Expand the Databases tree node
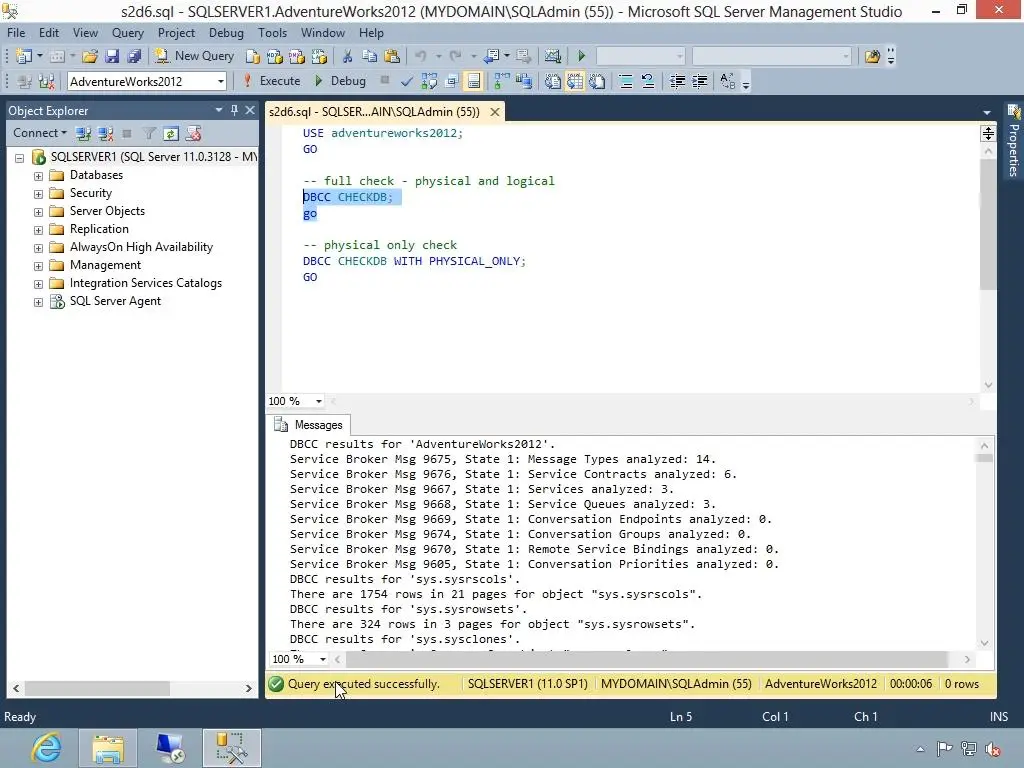The height and width of the screenshot is (768, 1024). [39, 175]
